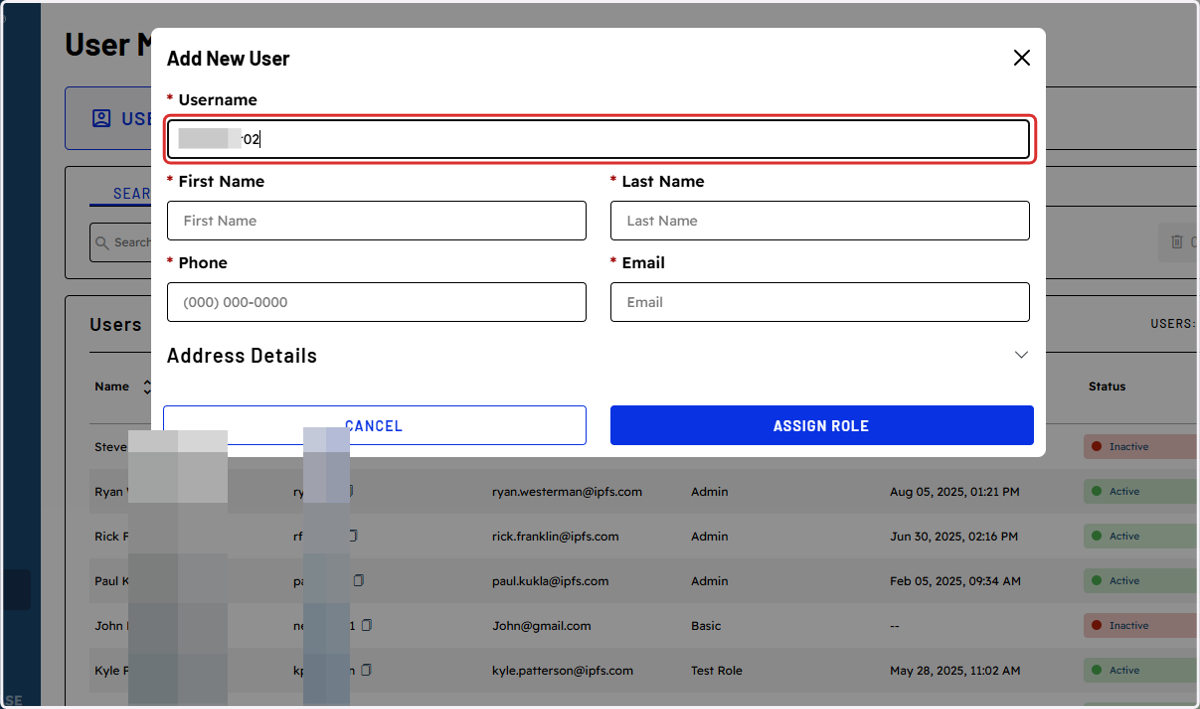1200x709 pixels.
Task: Click the Username input field
Action: click(598, 140)
